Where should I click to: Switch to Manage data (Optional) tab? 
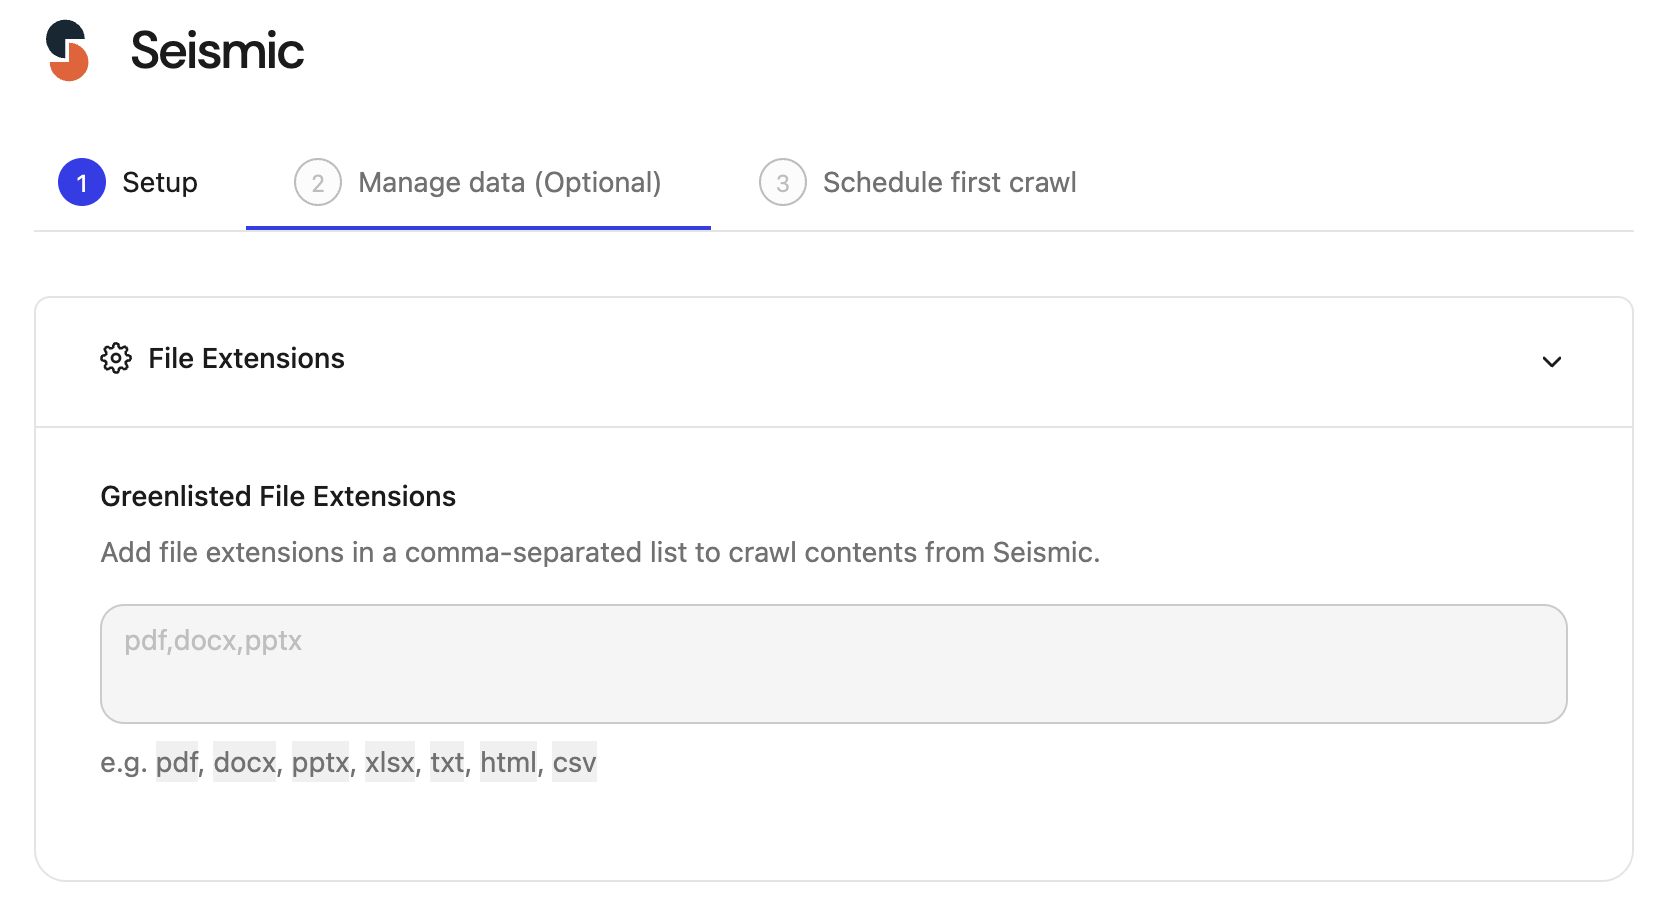coord(509,183)
